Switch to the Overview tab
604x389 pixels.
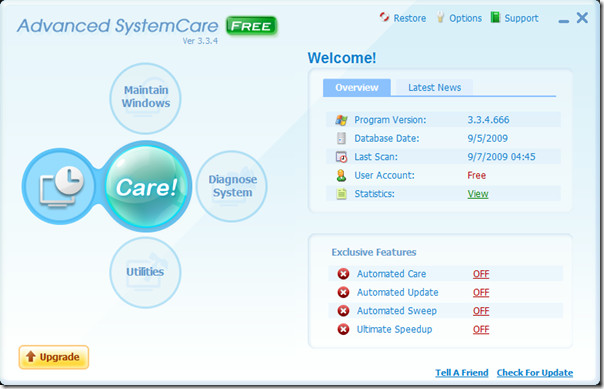(357, 87)
